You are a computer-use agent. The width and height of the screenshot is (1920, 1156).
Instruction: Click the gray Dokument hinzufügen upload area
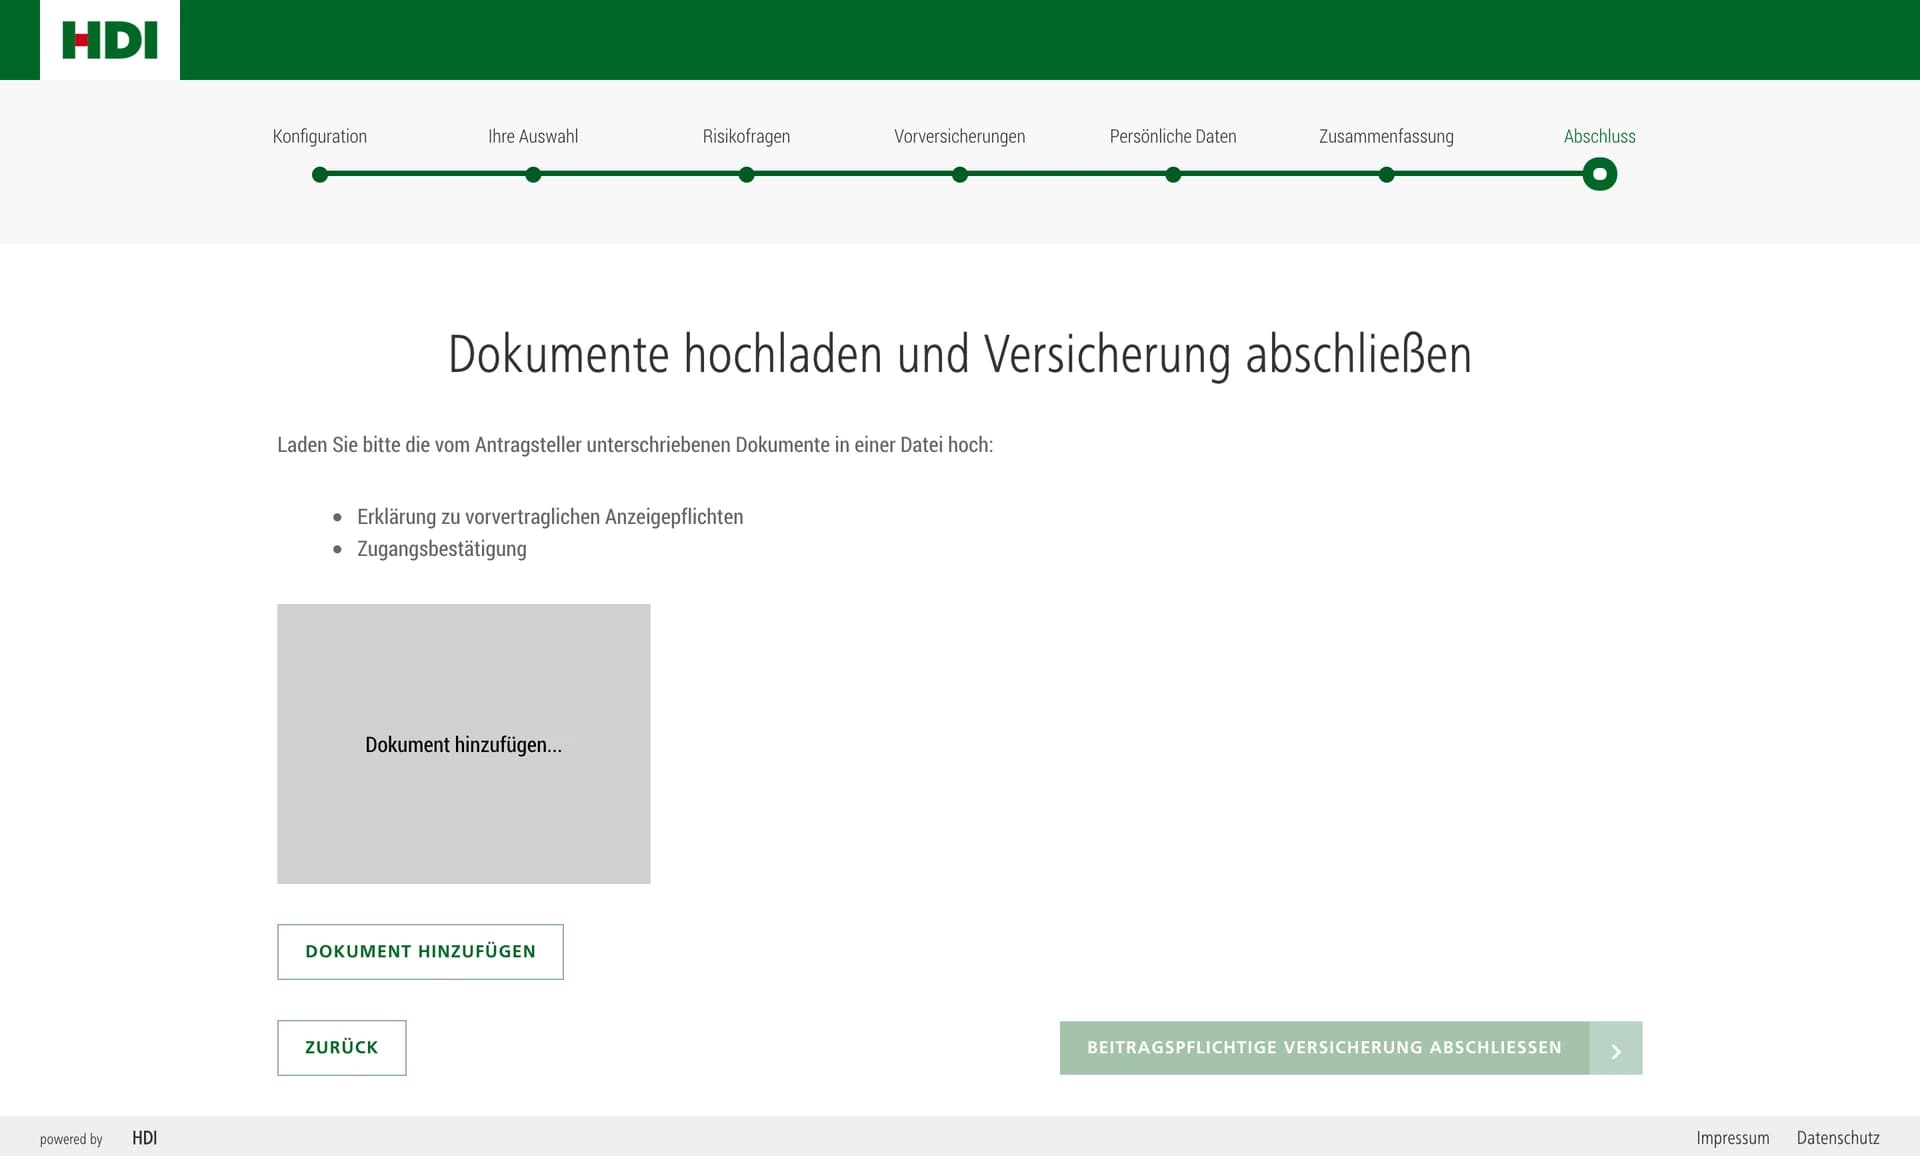(464, 744)
